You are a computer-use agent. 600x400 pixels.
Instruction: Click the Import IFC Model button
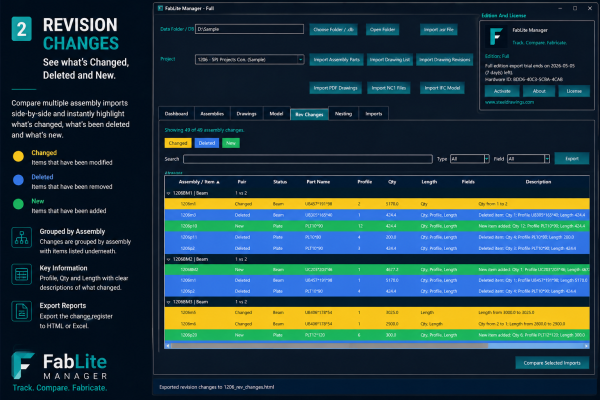tap(442, 88)
